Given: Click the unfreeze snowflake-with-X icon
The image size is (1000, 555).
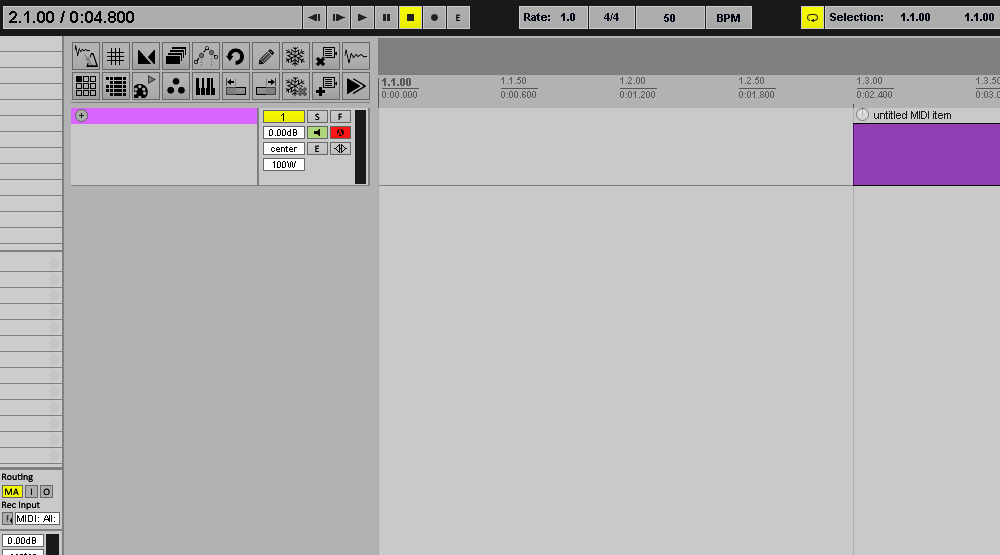Looking at the screenshot, I should coord(295,86).
